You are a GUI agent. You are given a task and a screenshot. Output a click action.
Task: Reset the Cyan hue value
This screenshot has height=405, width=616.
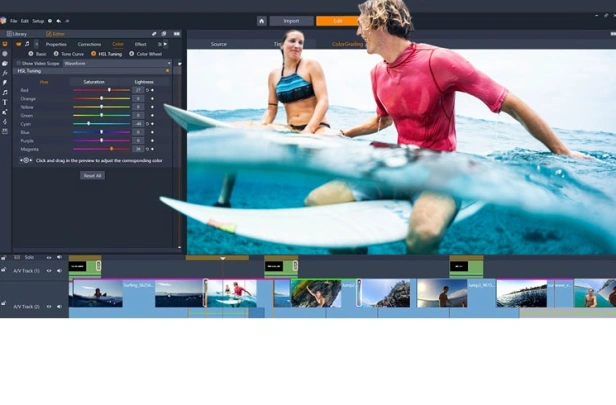click(147, 124)
